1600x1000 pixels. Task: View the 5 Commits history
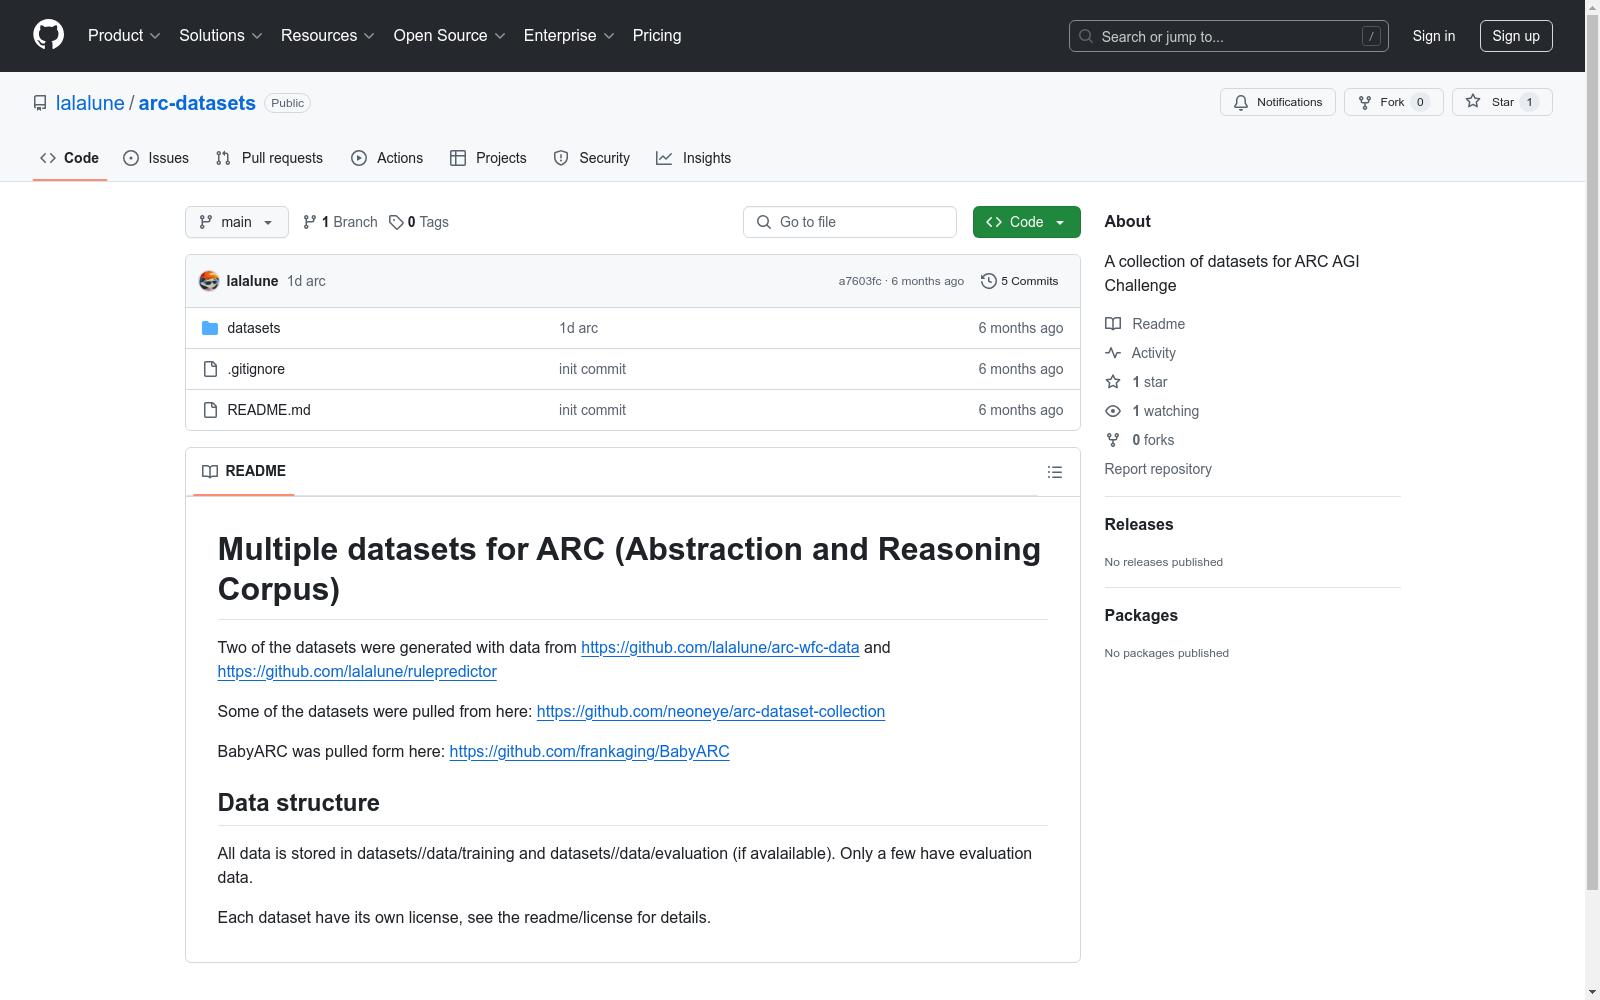click(1020, 281)
